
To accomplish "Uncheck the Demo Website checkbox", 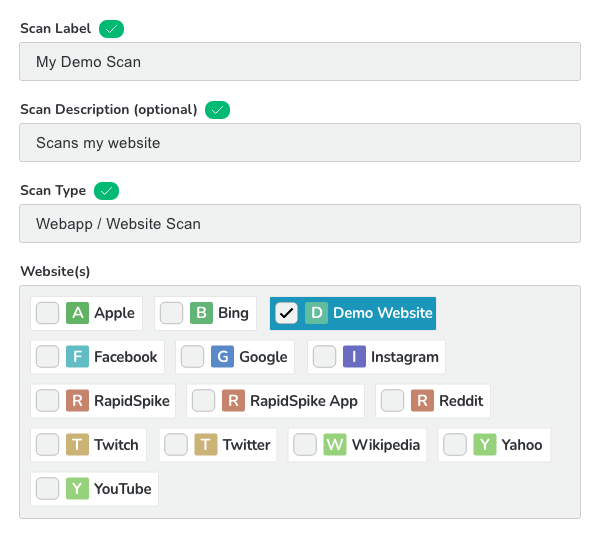I will pyautogui.click(x=287, y=313).
